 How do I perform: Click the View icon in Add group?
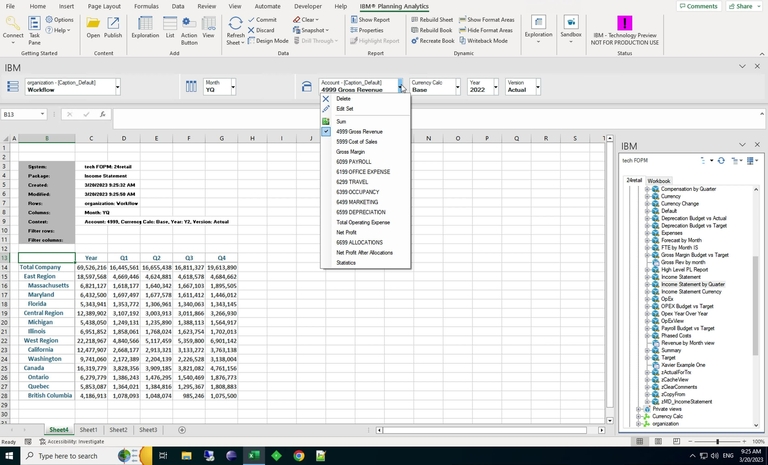coord(209,27)
